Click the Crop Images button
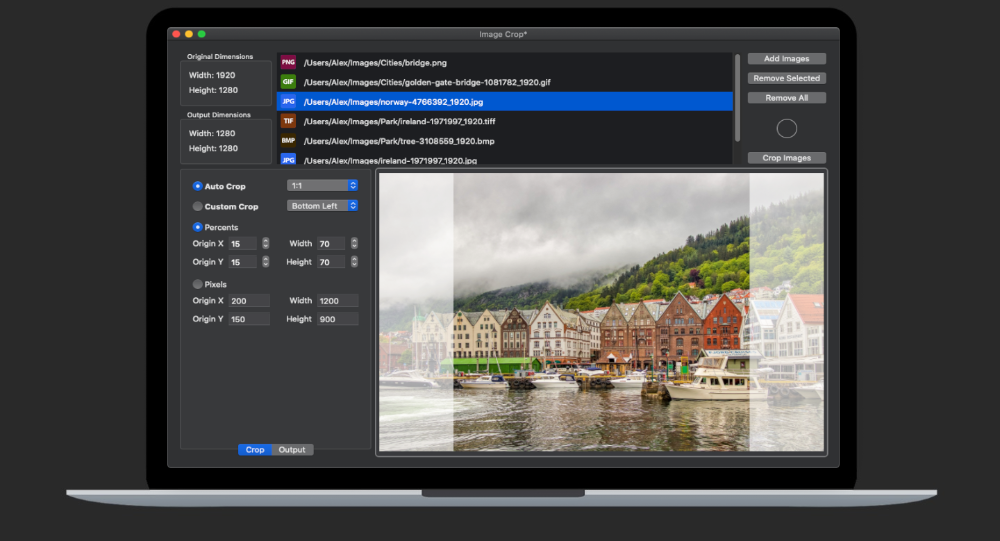1000x541 pixels. [x=786, y=158]
